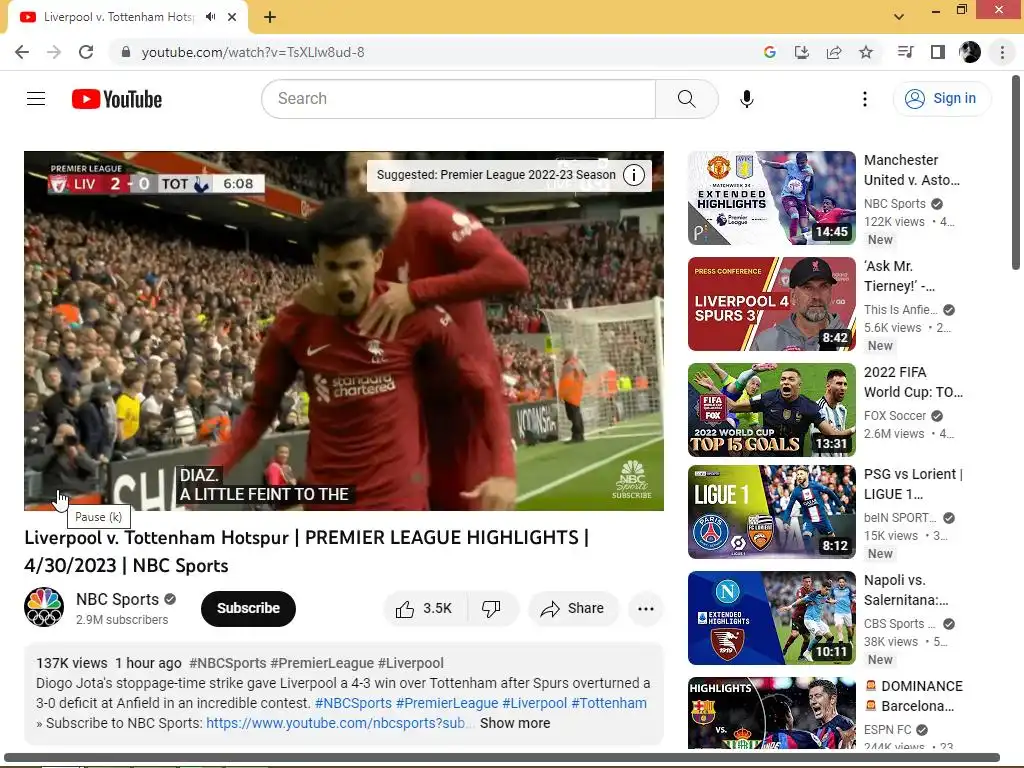Open PSG vs Lorient Ligue 1 thumbnail

(771, 512)
